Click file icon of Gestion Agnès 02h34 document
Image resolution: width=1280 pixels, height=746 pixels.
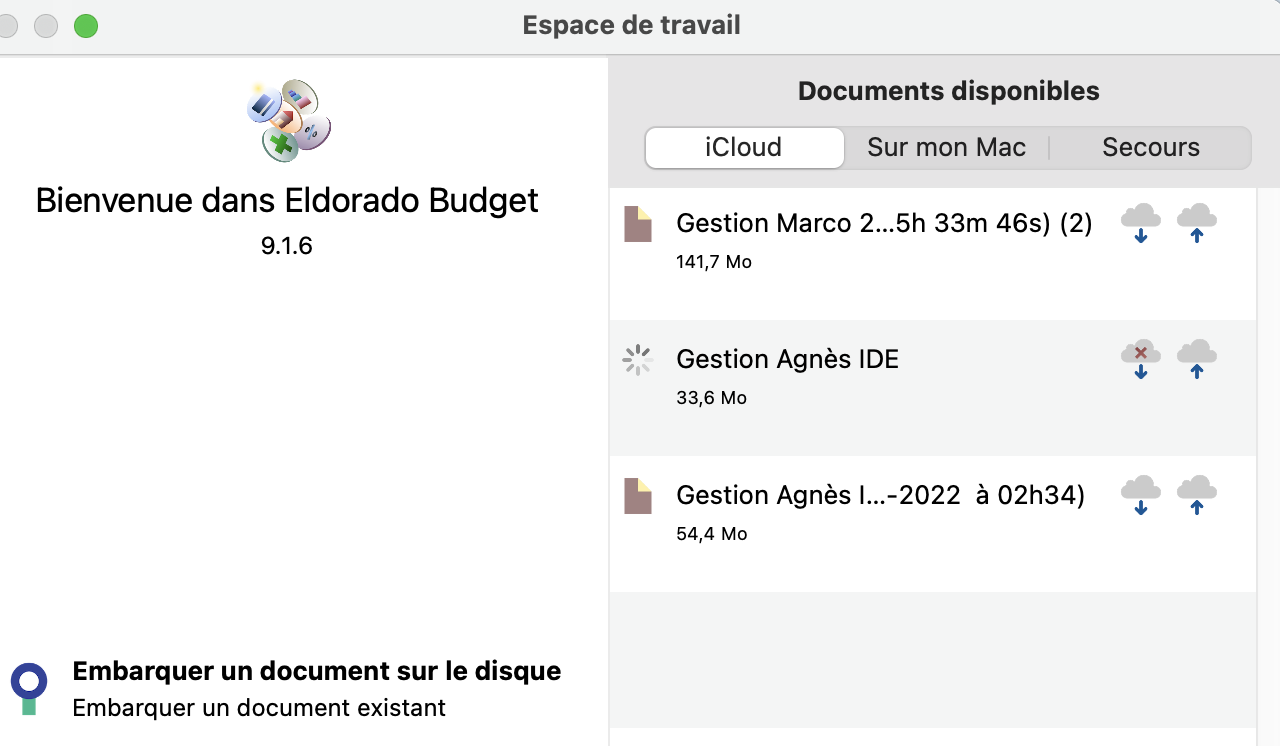click(638, 496)
